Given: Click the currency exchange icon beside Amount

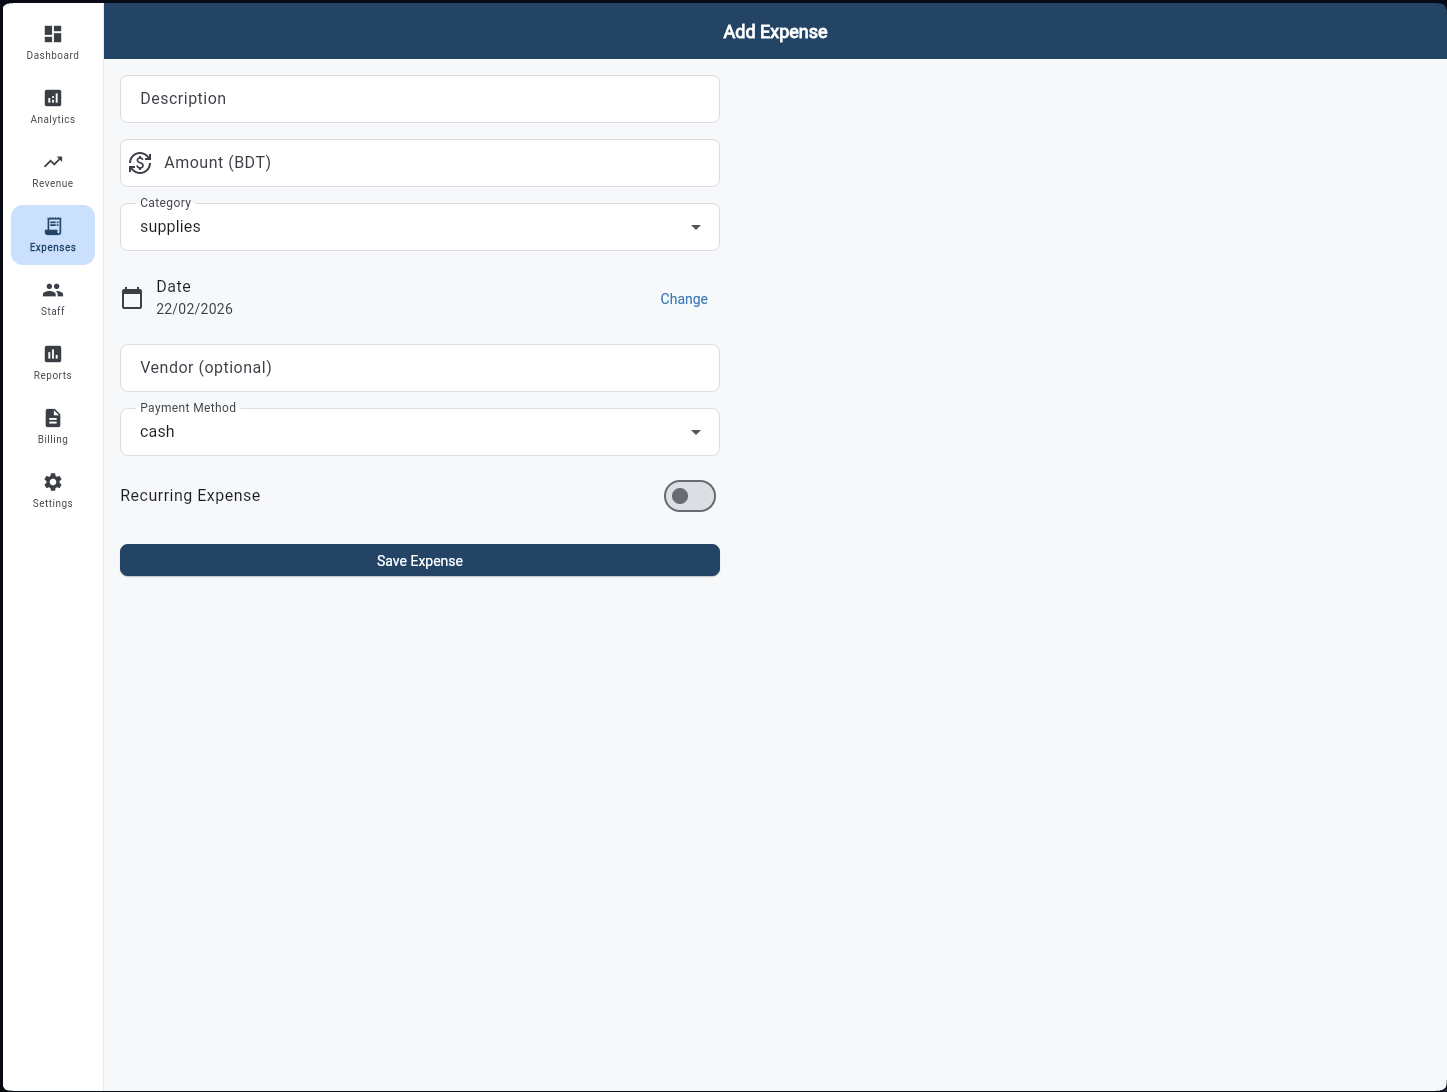Looking at the screenshot, I should pyautogui.click(x=140, y=163).
